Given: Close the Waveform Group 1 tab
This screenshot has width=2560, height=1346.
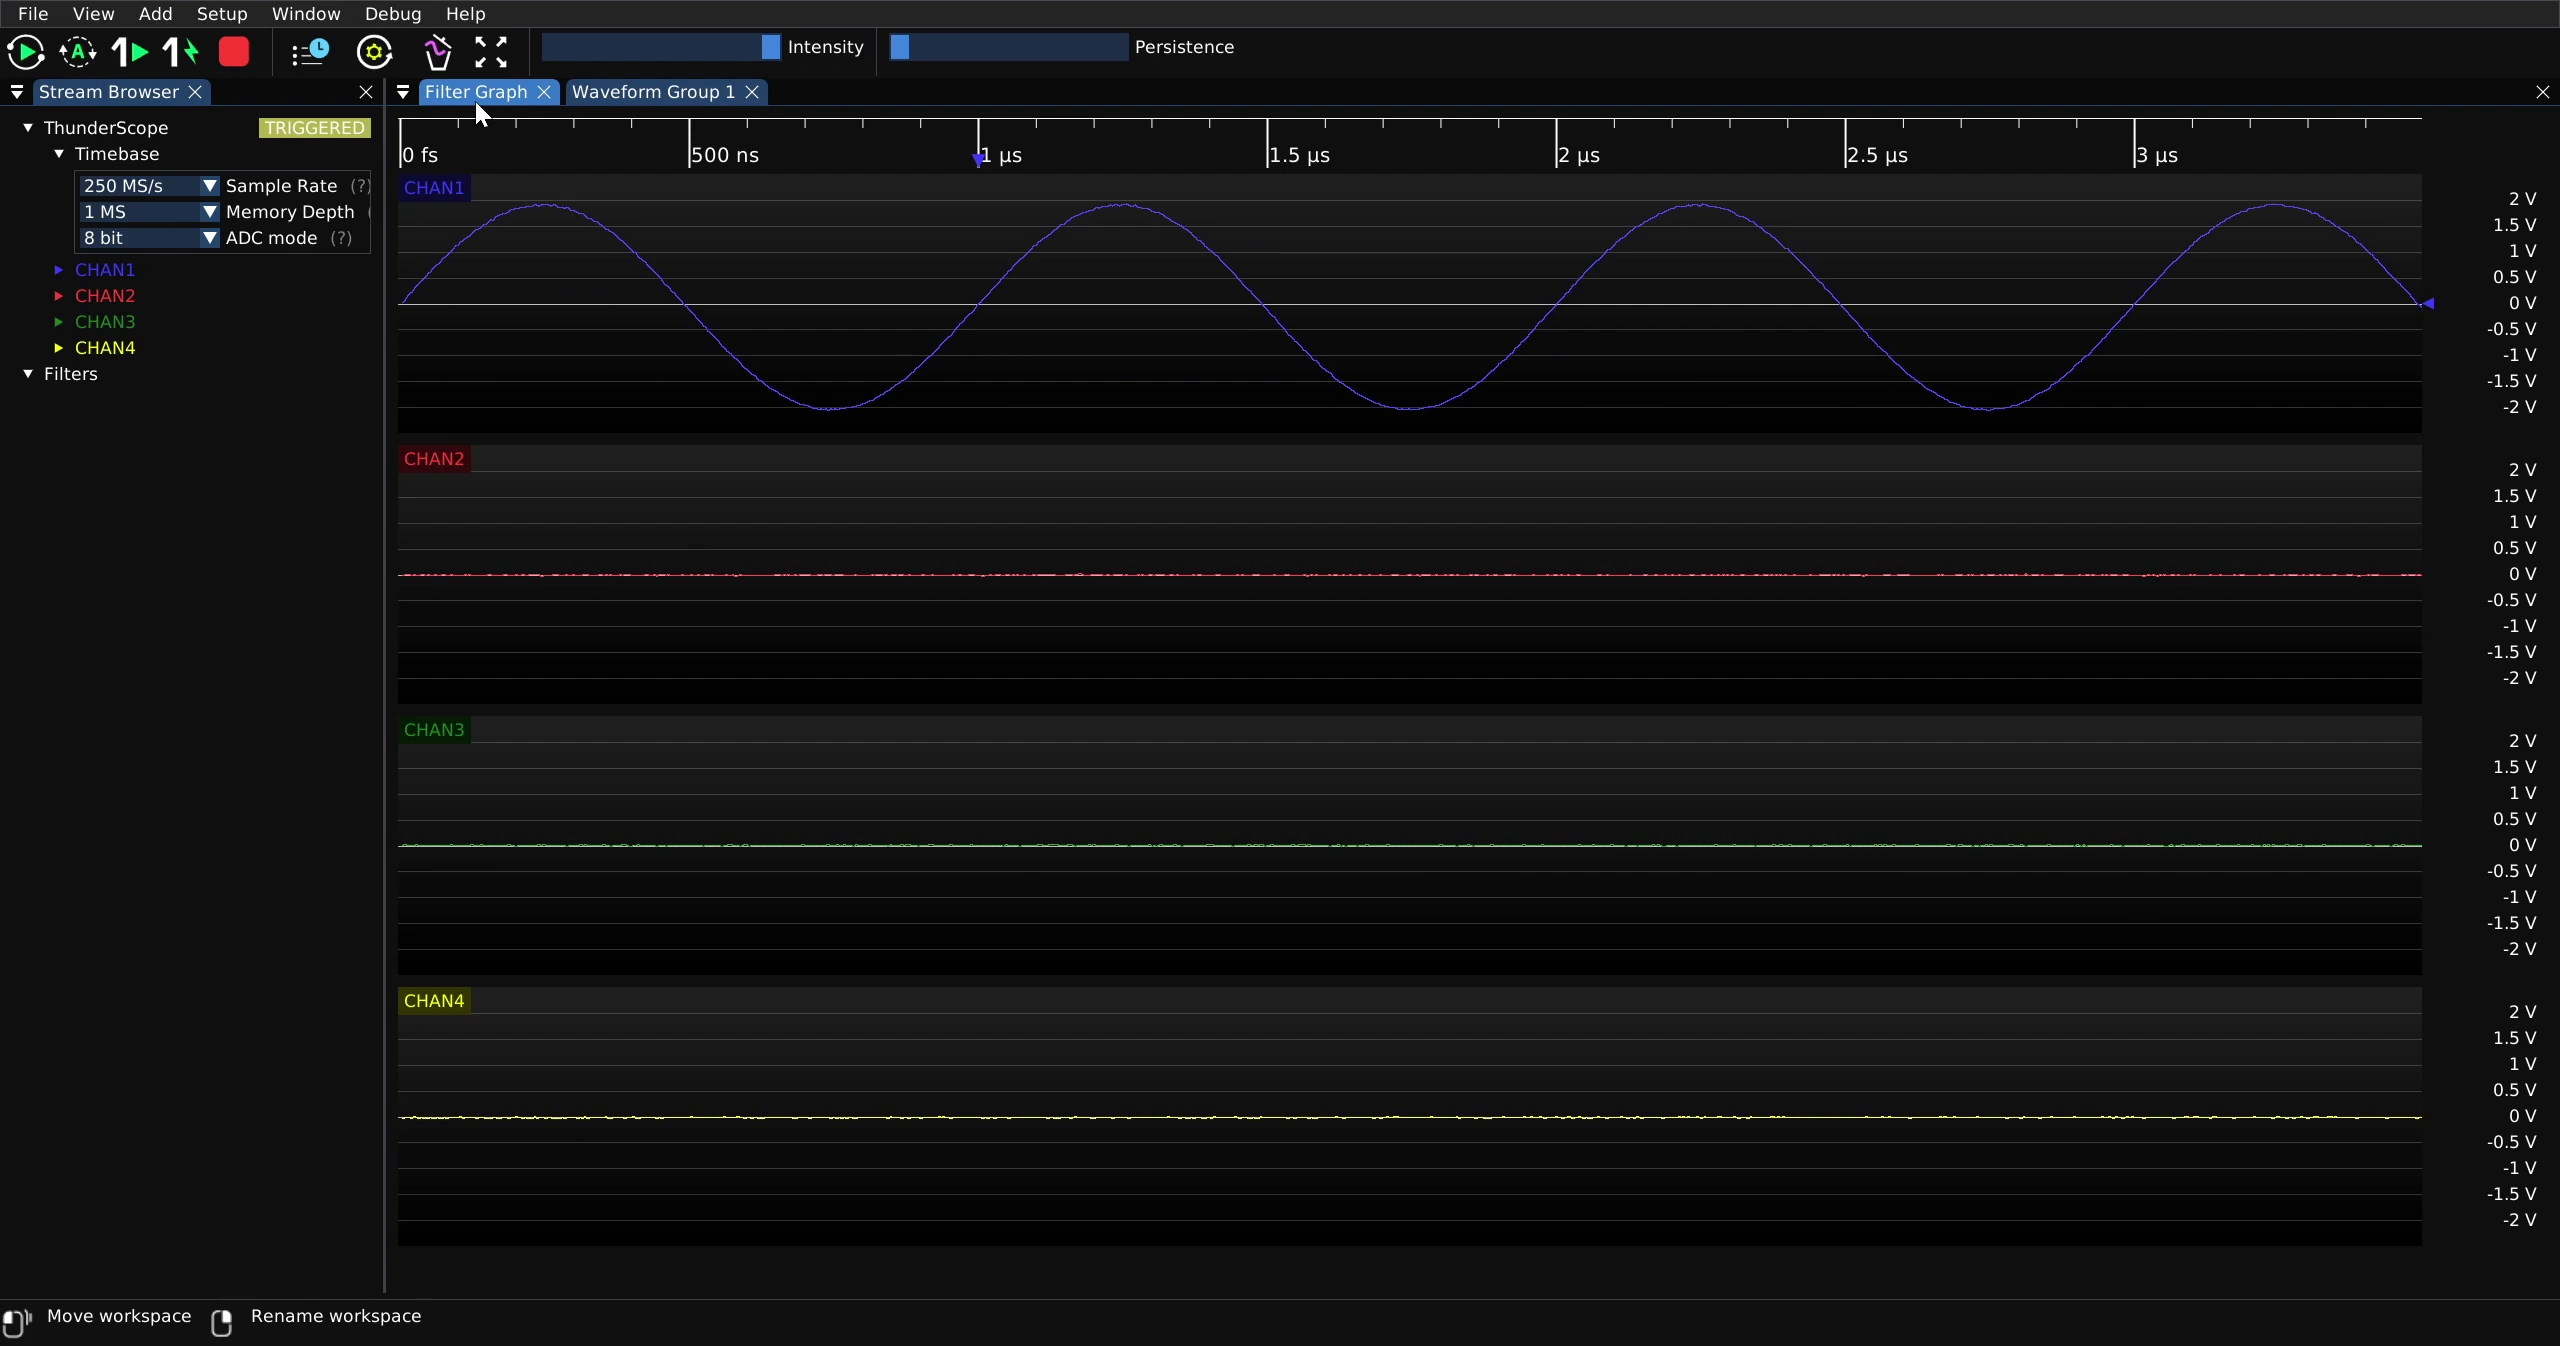Looking at the screenshot, I should coord(752,92).
